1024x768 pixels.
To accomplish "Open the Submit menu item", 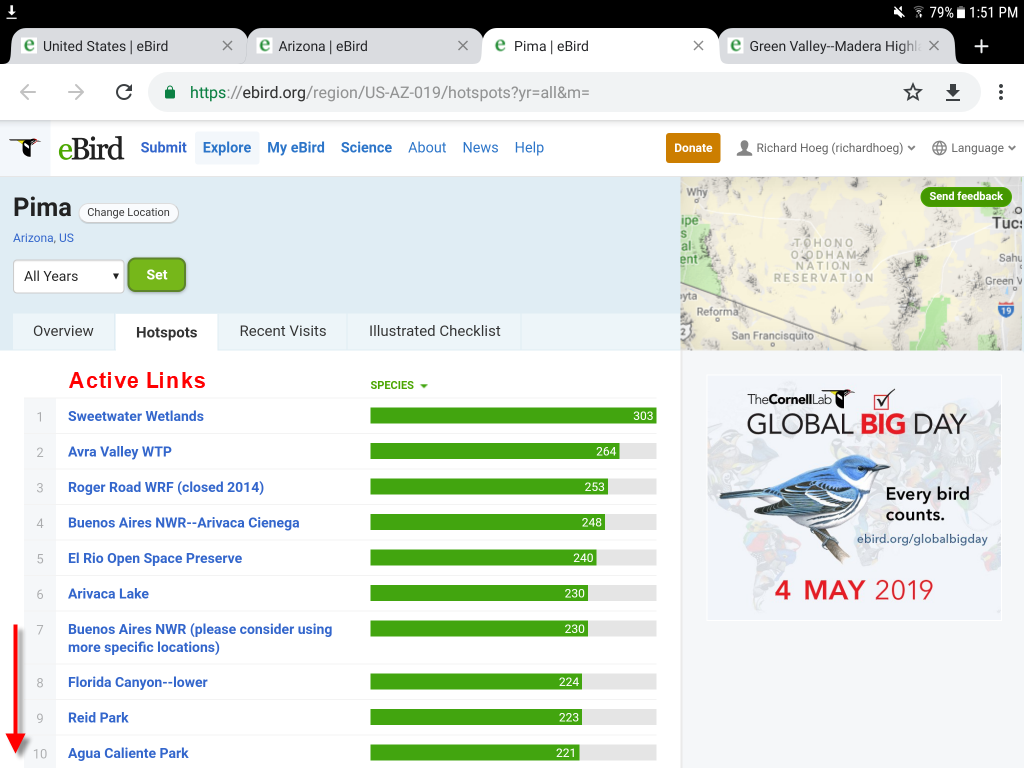I will [163, 148].
